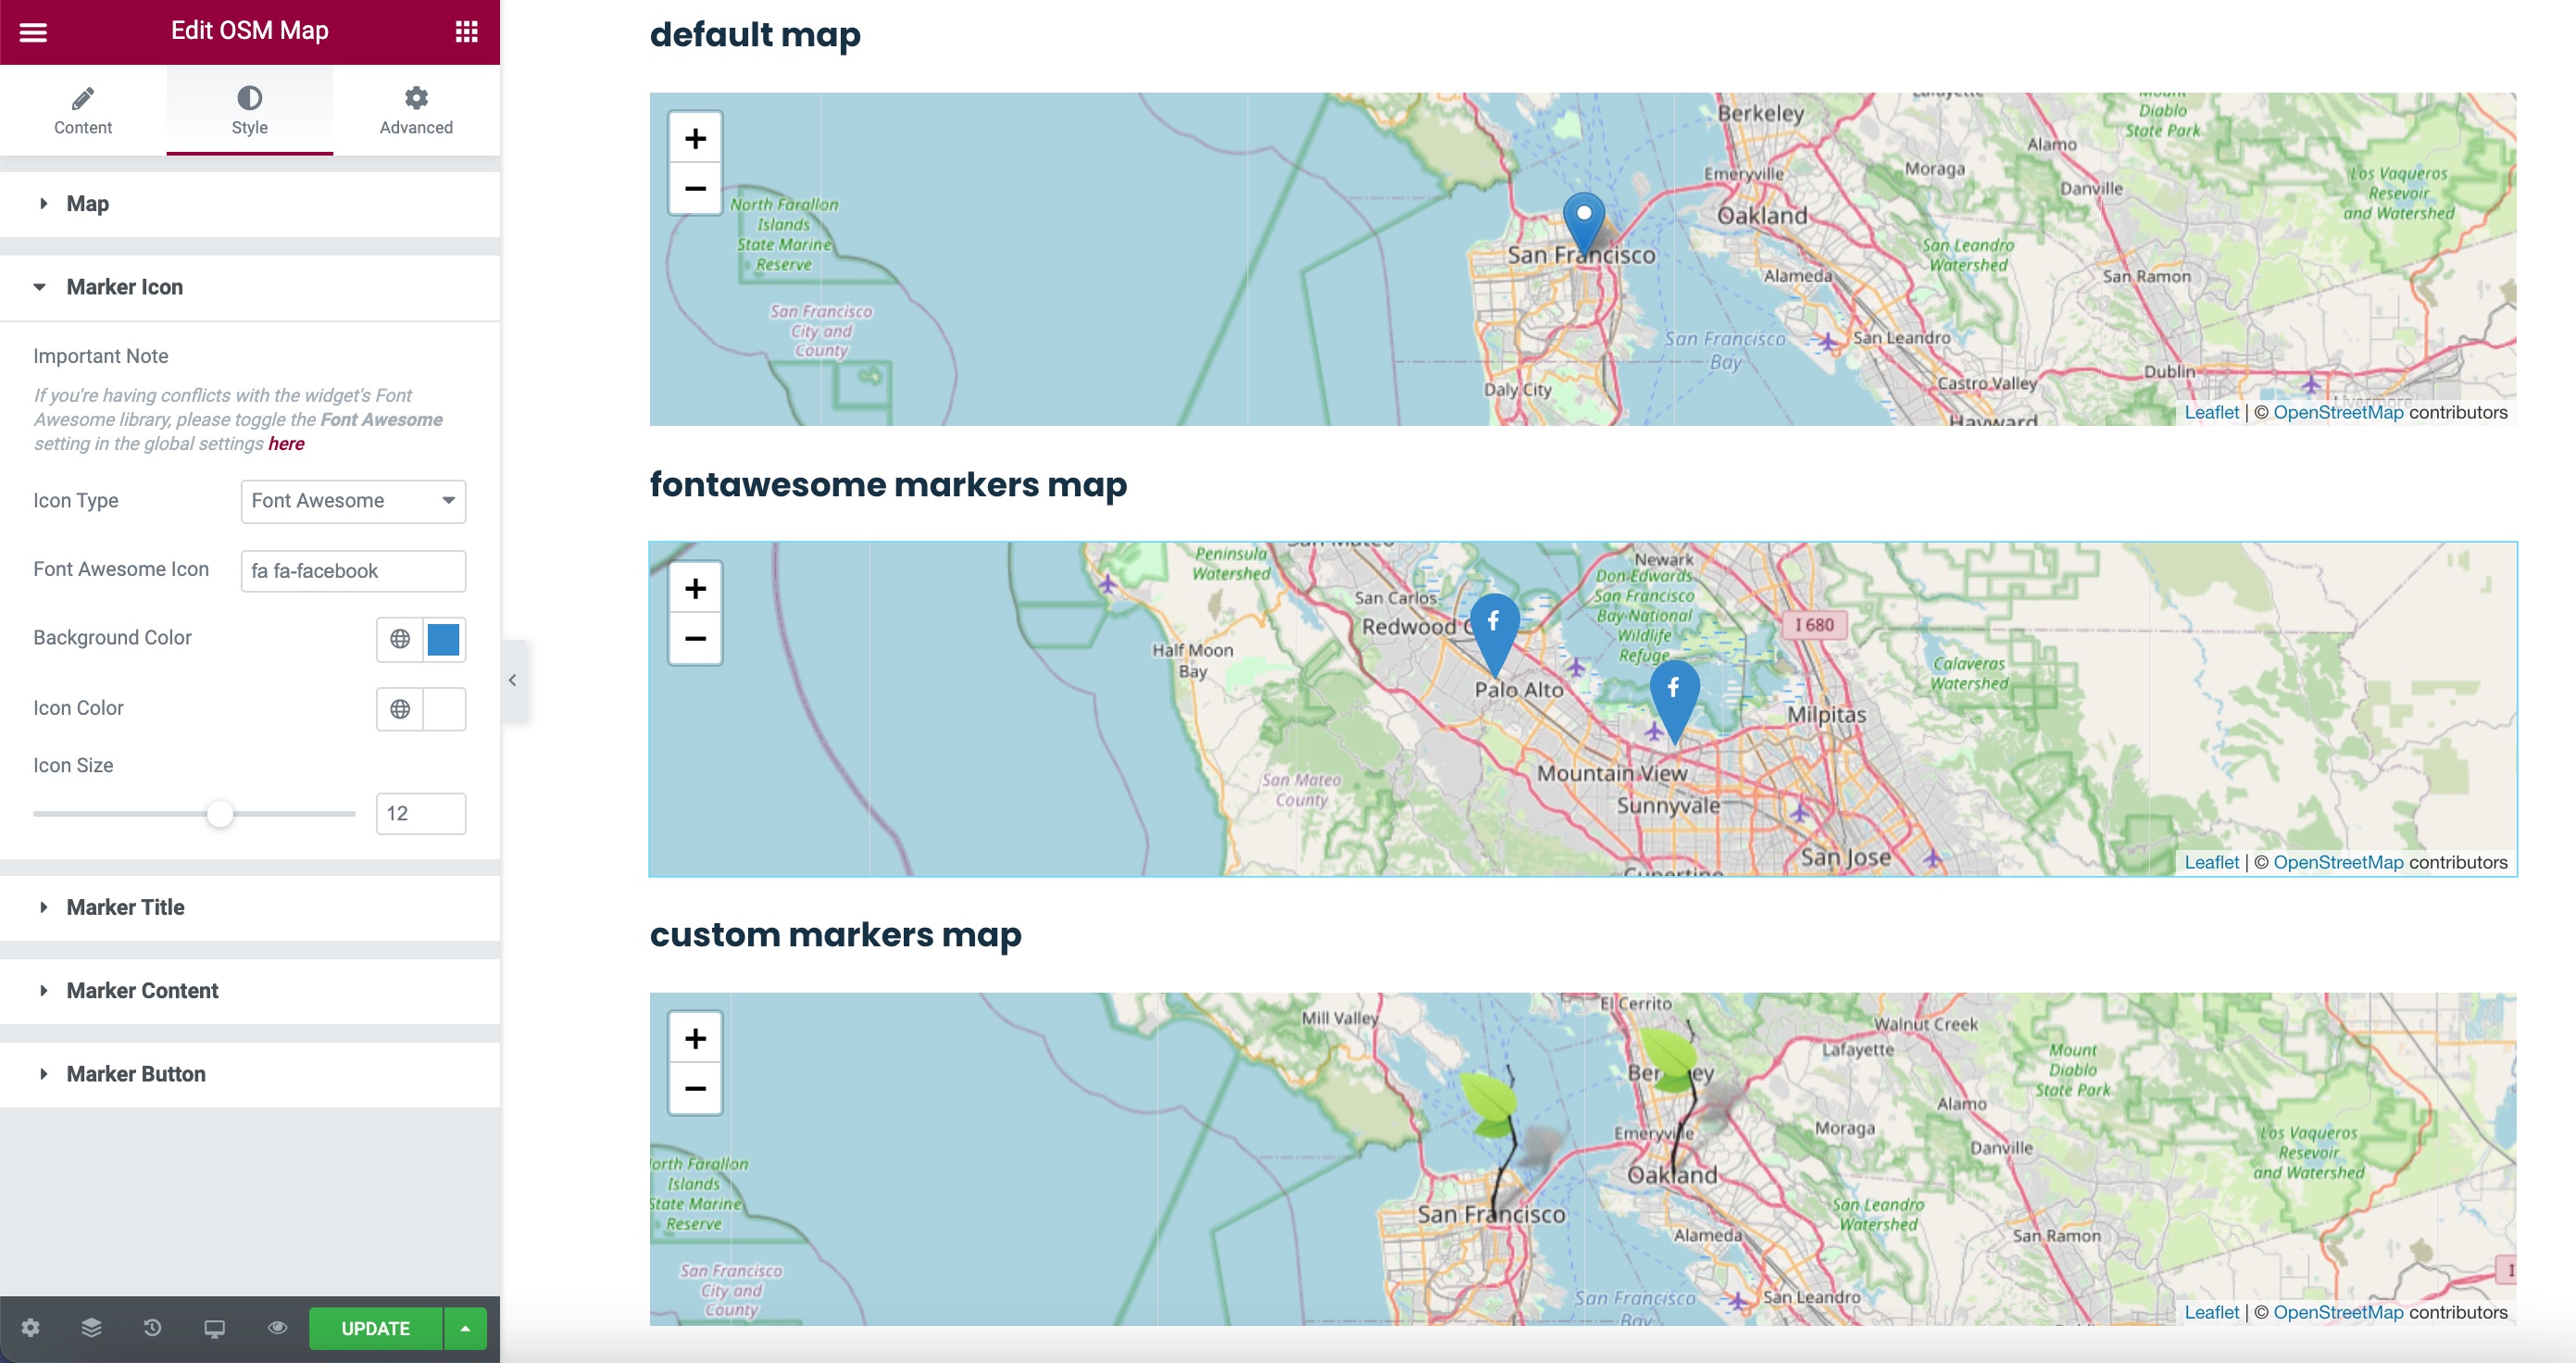This screenshot has height=1363, width=2576.
Task: Toggle preview changes eye icon
Action: tap(277, 1328)
